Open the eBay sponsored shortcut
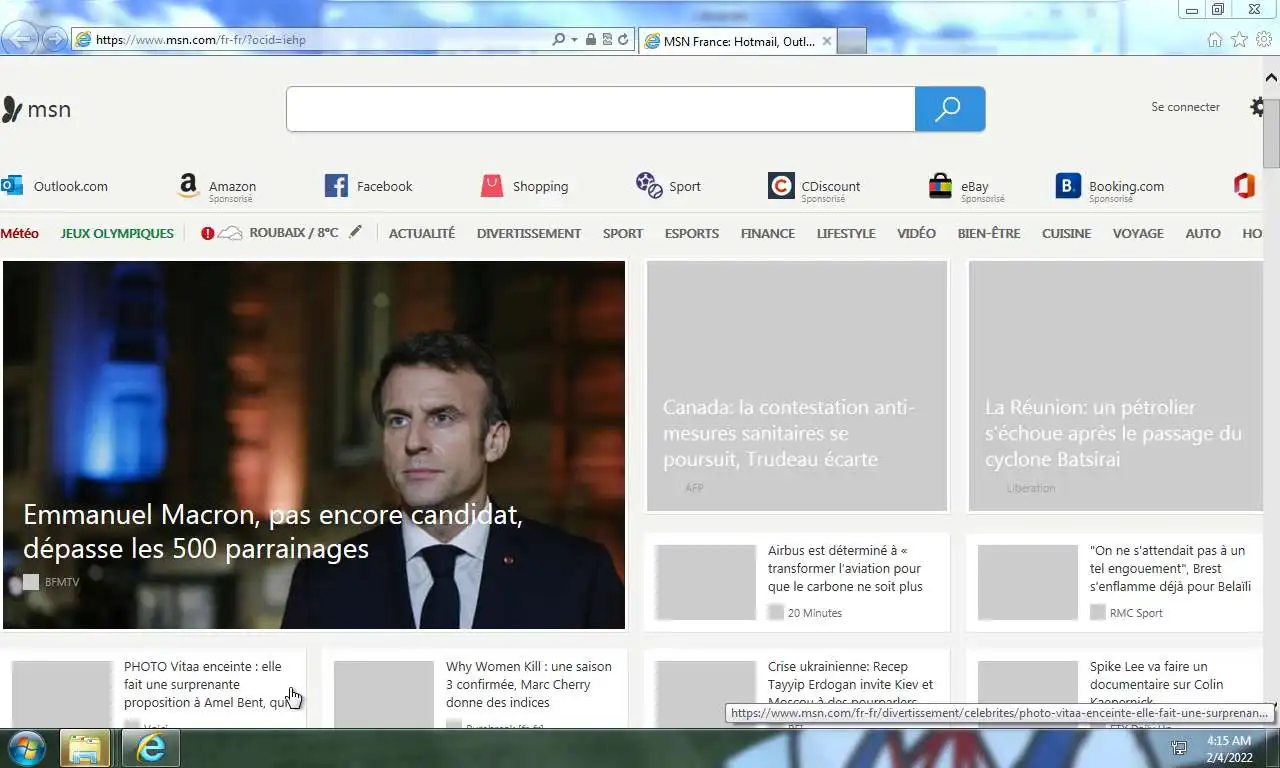Image resolution: width=1280 pixels, height=768 pixels. (966, 187)
